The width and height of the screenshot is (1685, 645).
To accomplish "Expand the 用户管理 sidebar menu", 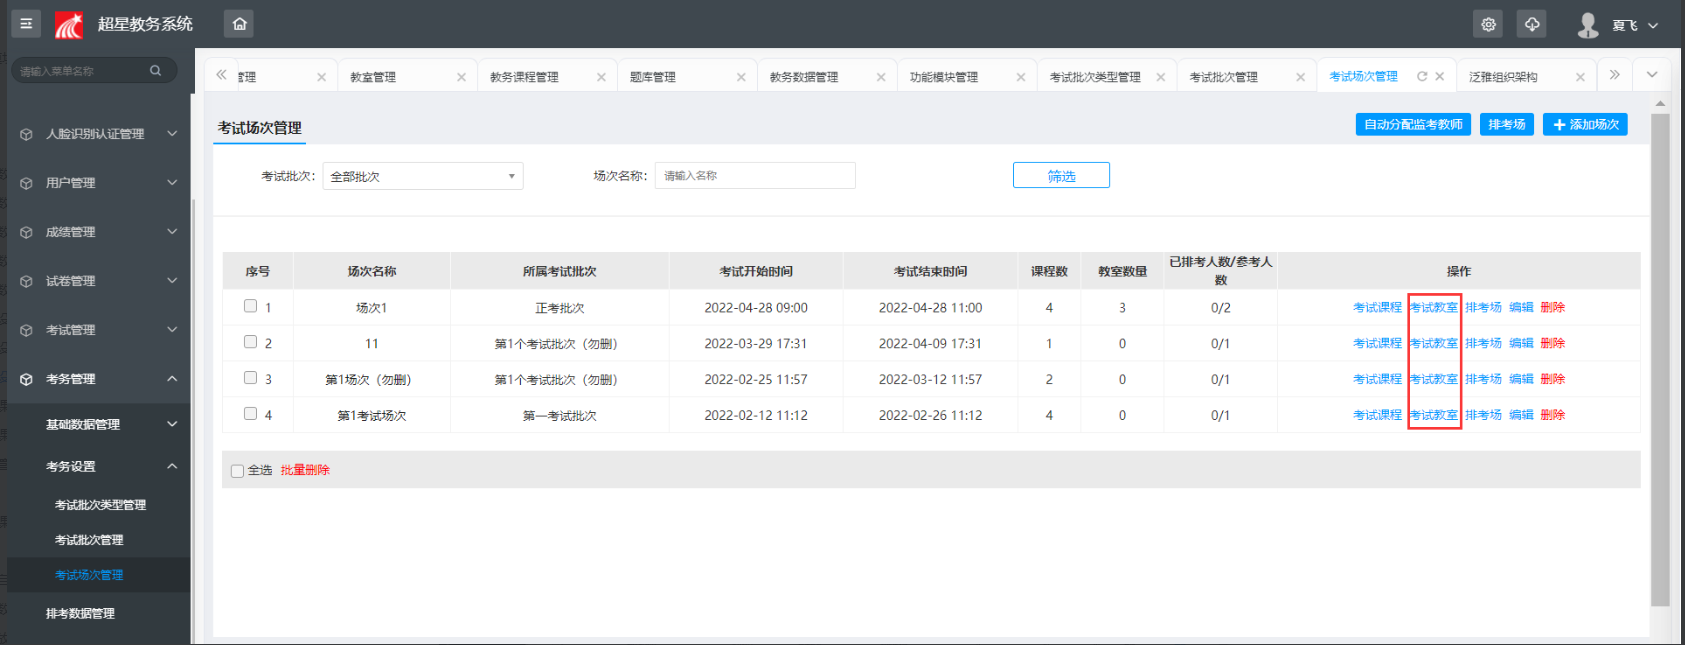I will [98, 183].
